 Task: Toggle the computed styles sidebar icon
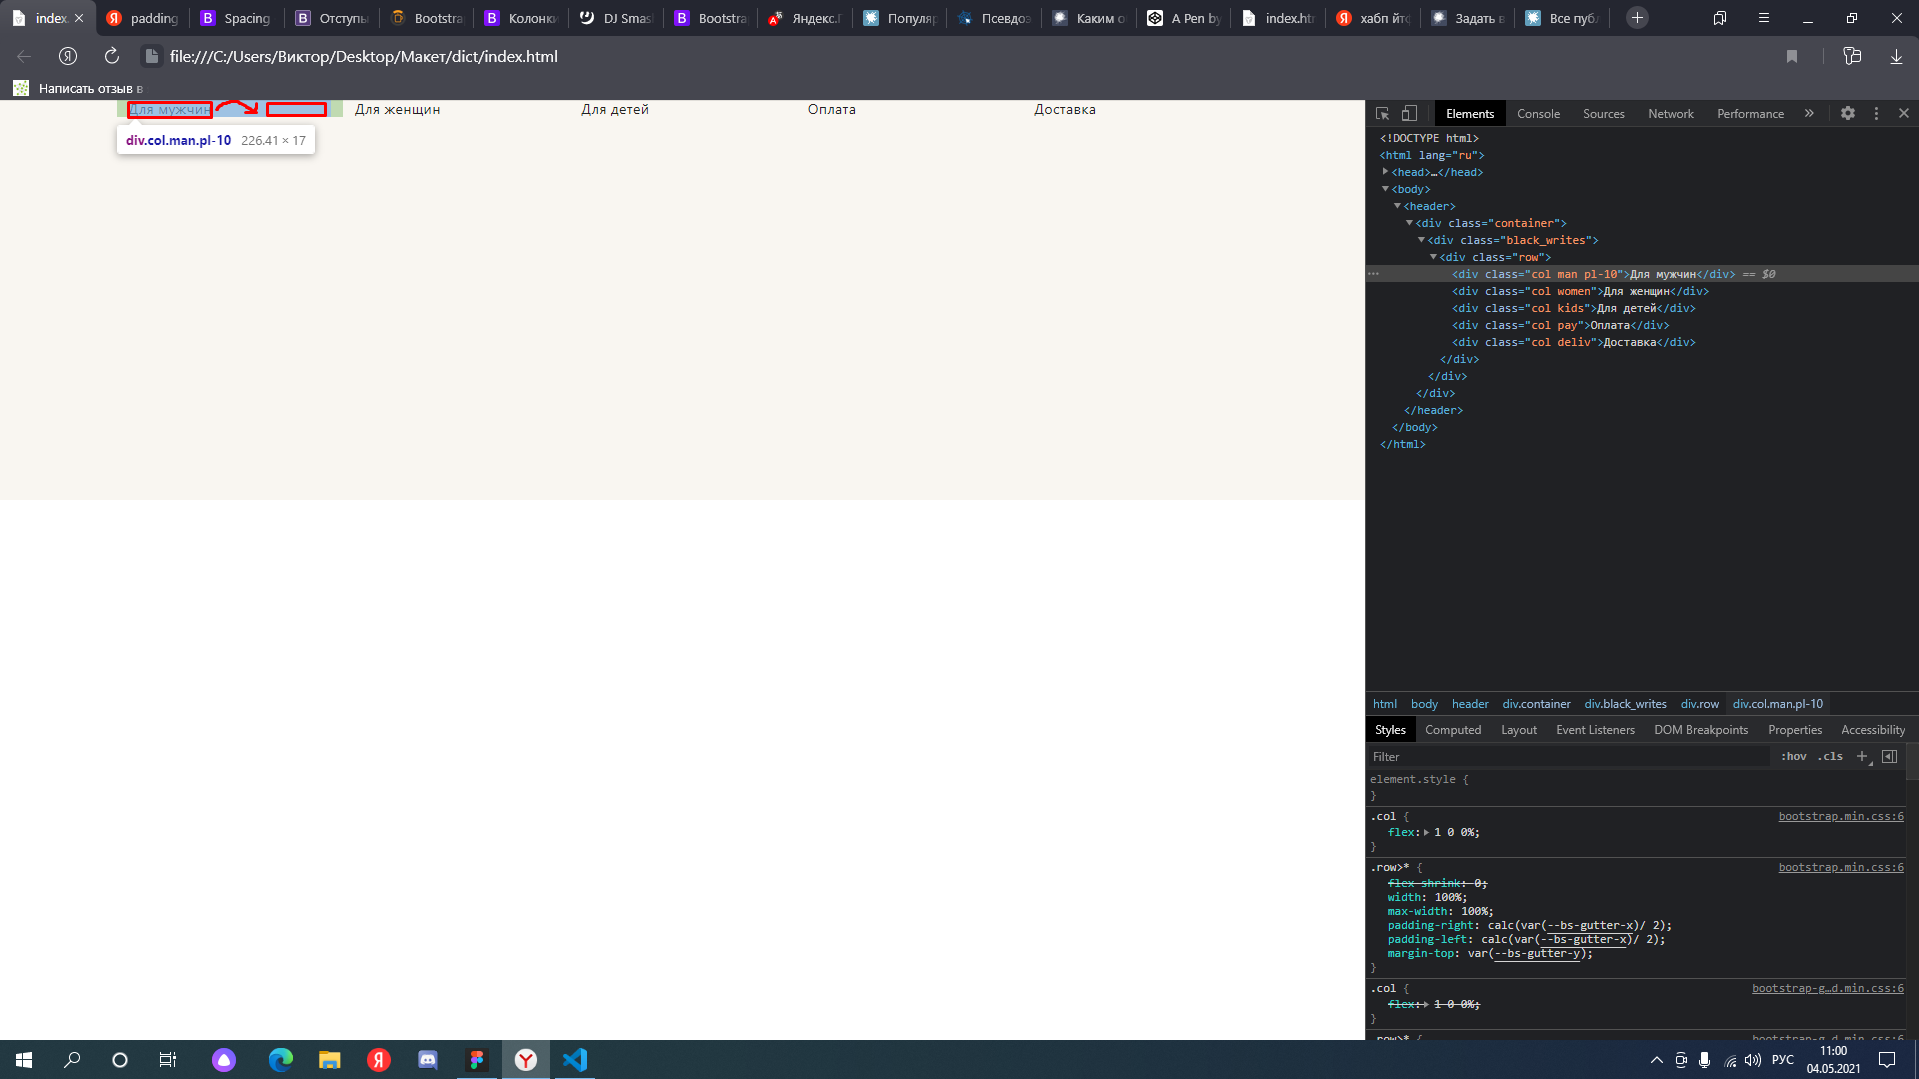(1889, 757)
